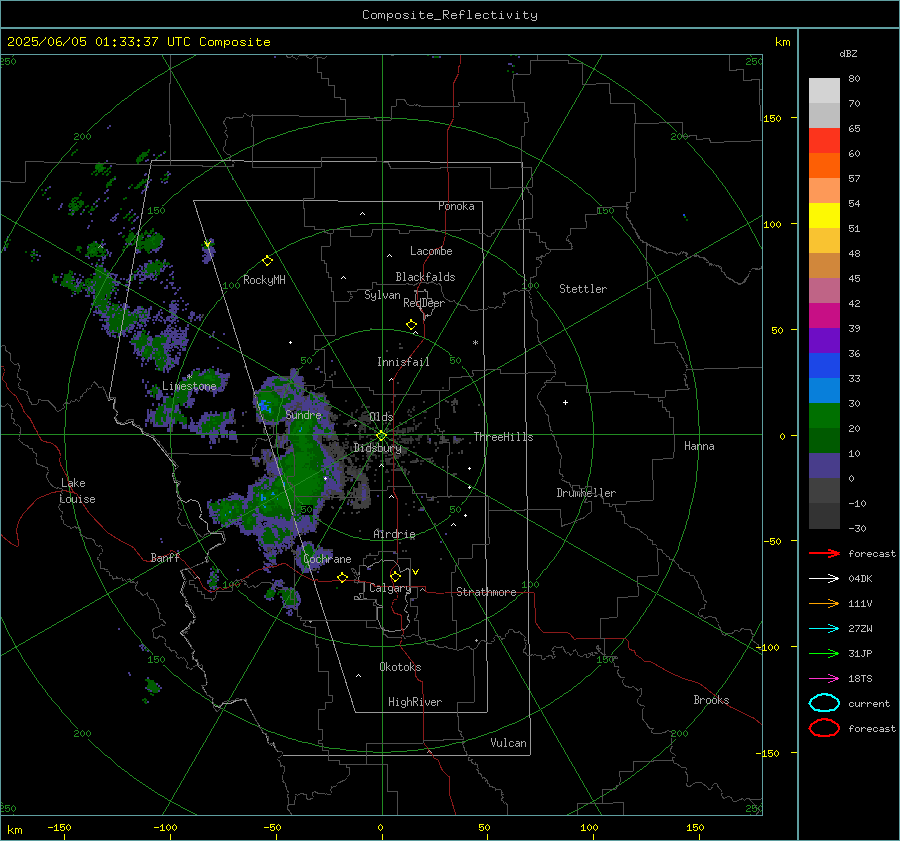Click the Limestone label
This screenshot has height=841, width=900.
[x=189, y=386]
